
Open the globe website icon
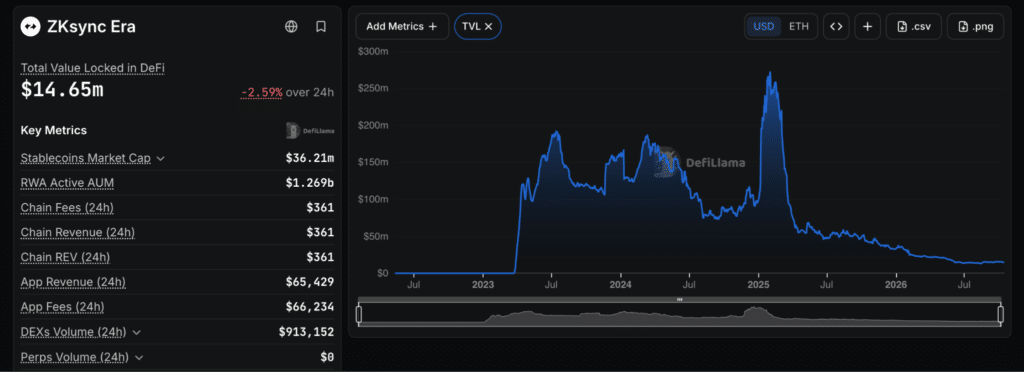pyautogui.click(x=291, y=26)
